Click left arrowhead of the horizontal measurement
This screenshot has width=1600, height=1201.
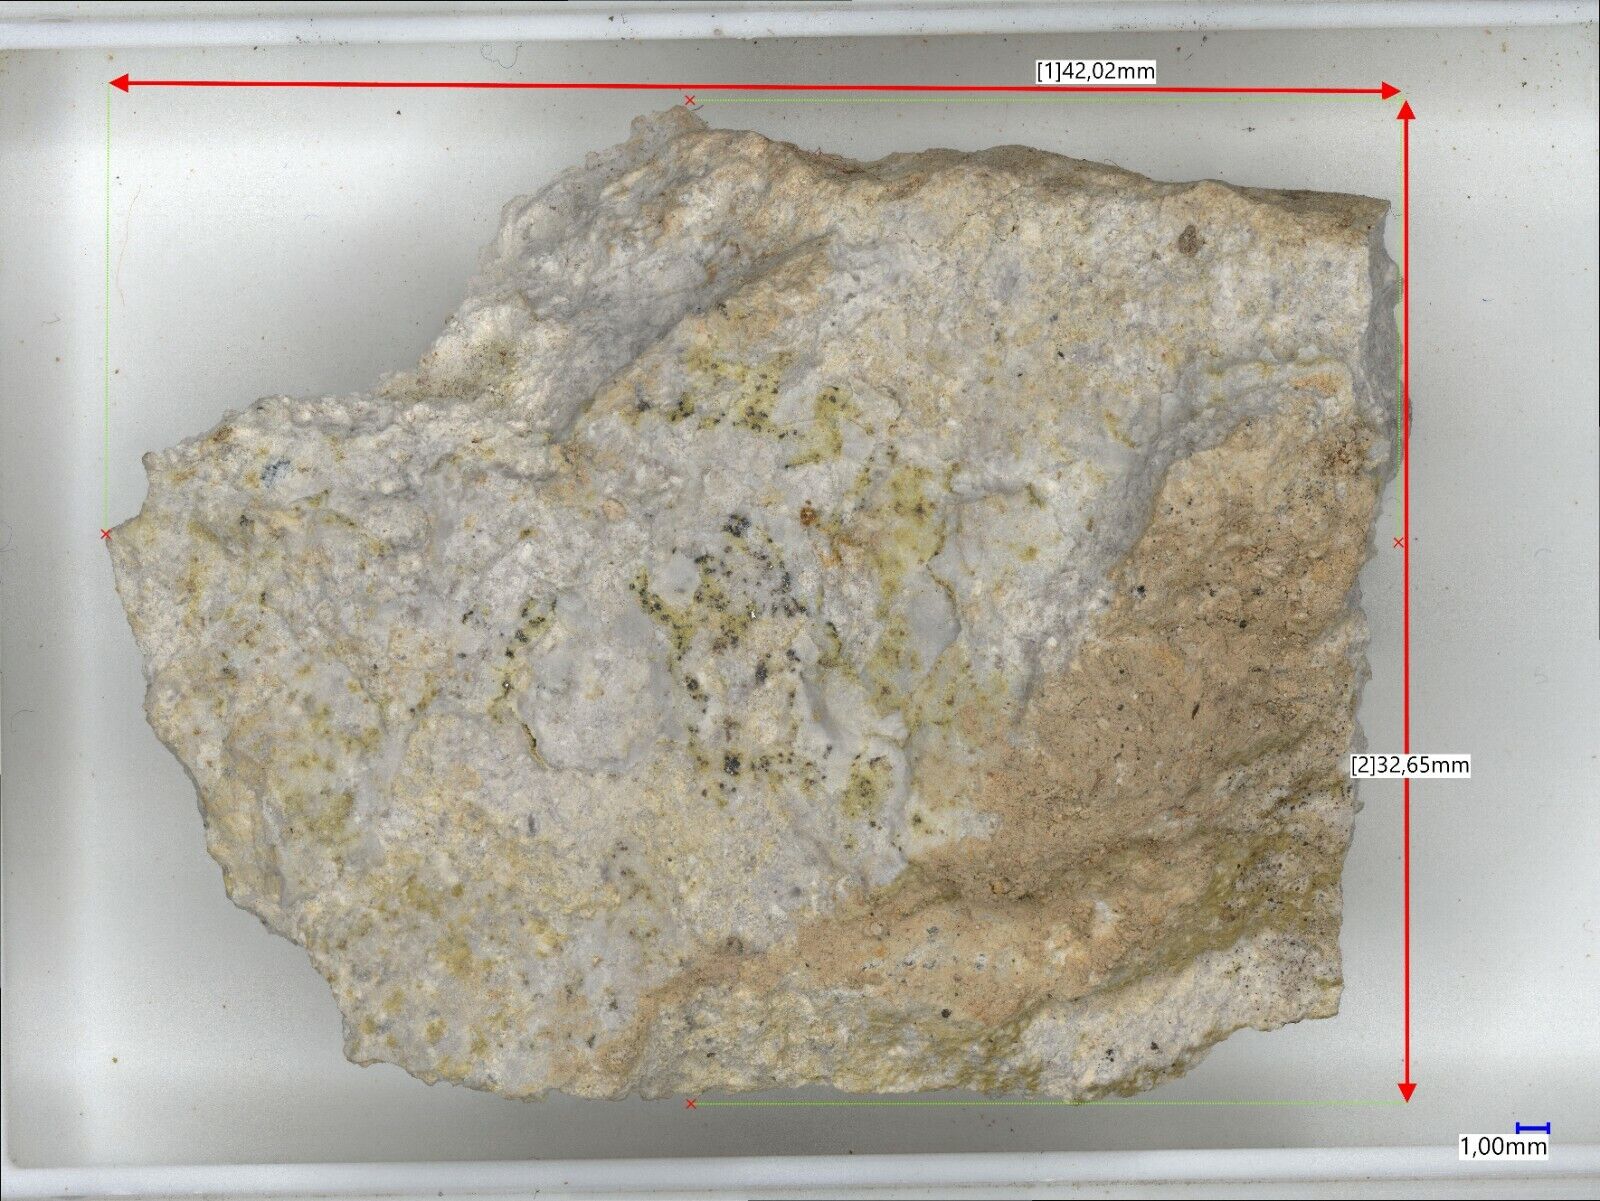118,83
